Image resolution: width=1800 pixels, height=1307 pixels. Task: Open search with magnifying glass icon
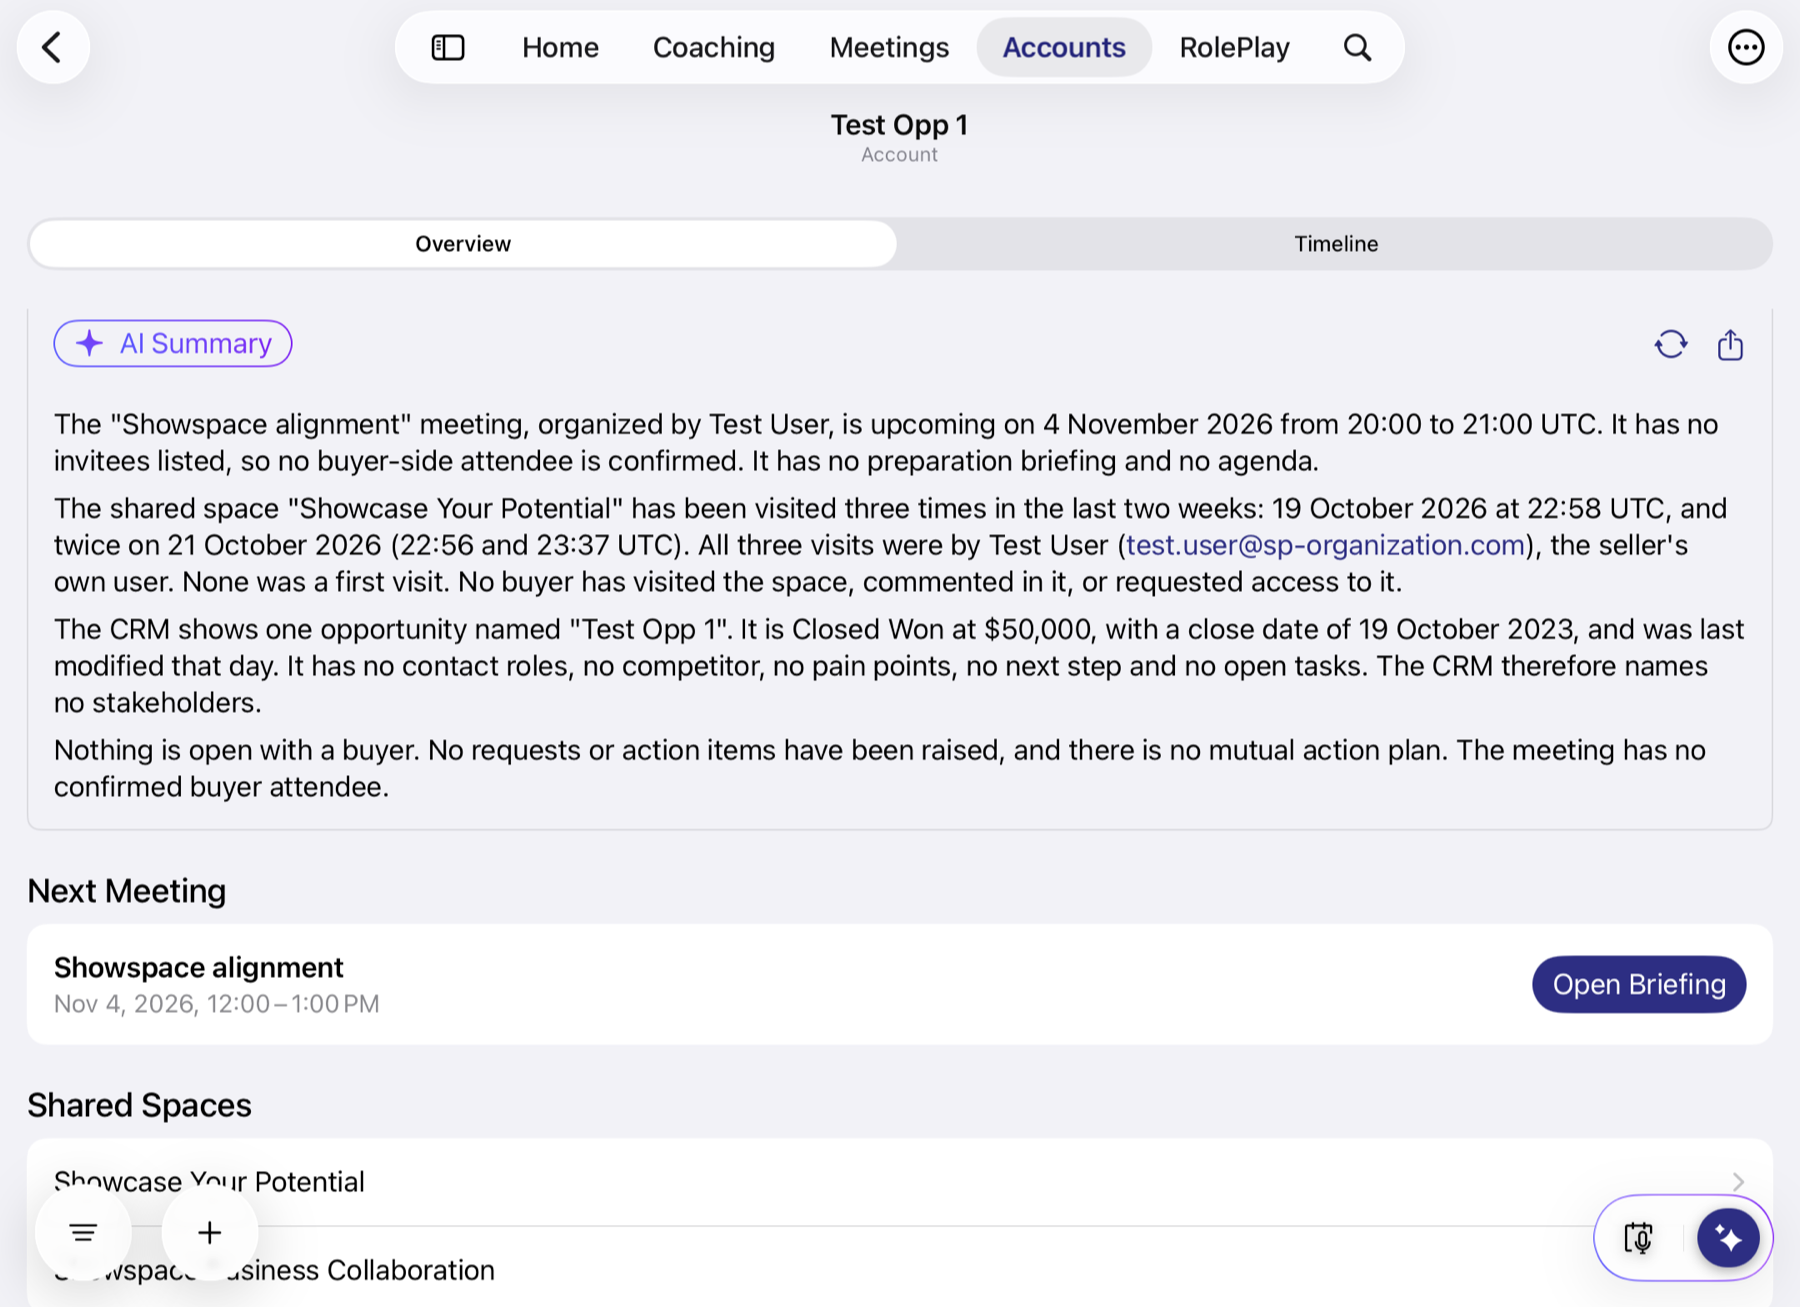tap(1357, 47)
